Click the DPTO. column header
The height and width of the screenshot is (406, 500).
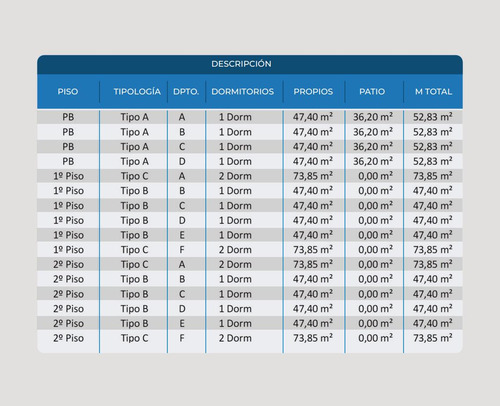click(186, 91)
